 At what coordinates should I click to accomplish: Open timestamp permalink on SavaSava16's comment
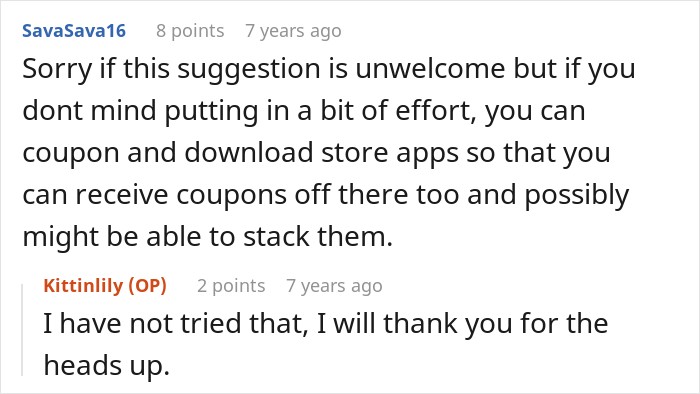click(x=293, y=31)
